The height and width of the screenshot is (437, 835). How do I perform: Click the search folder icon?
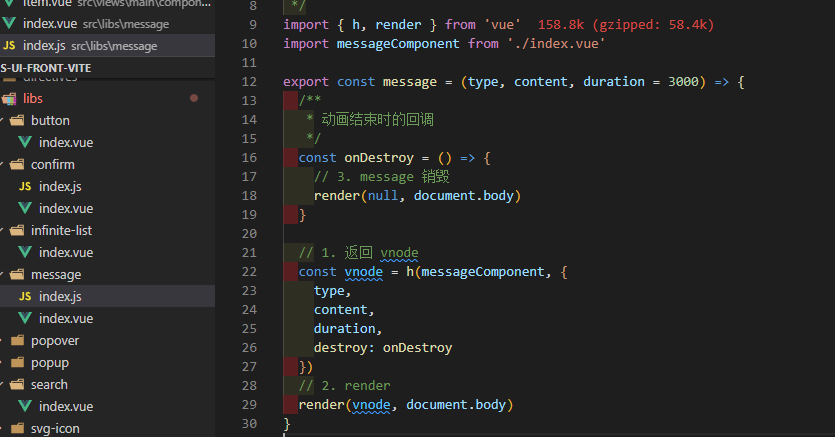coord(17,384)
